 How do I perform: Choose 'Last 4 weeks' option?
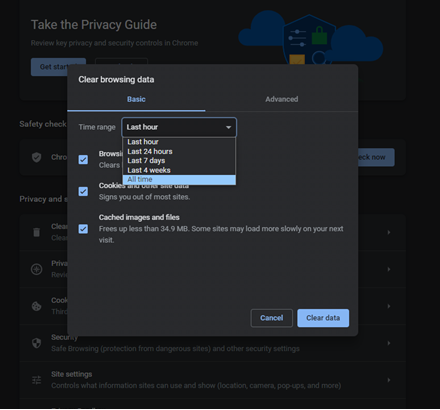(x=179, y=170)
